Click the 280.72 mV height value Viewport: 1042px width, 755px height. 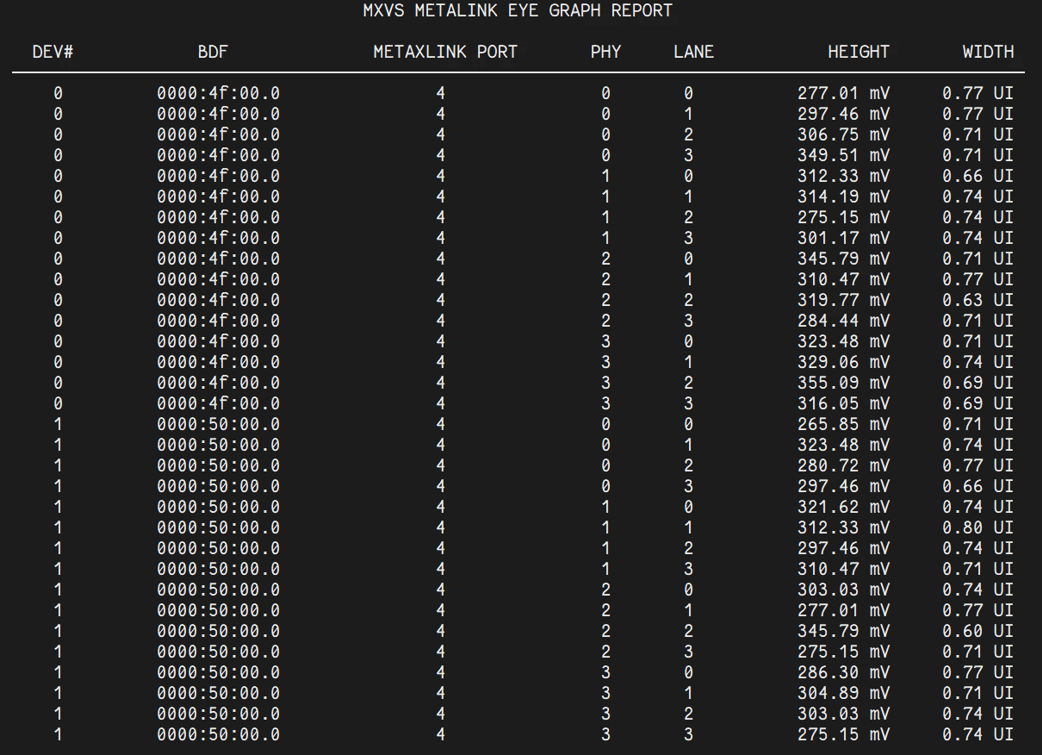click(x=843, y=466)
